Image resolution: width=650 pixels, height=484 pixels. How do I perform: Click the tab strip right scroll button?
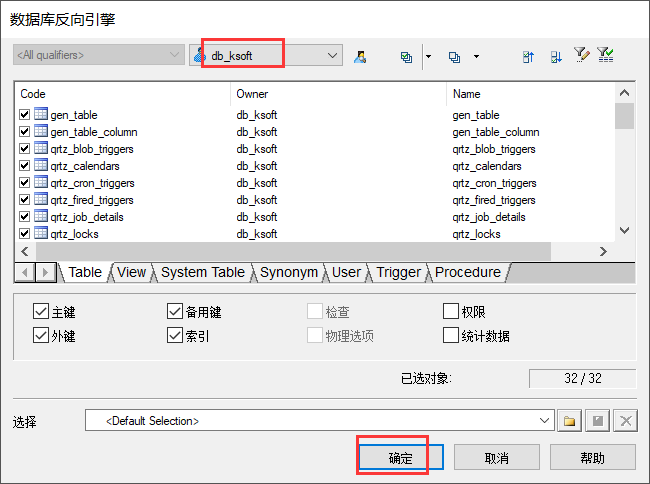(x=46, y=272)
